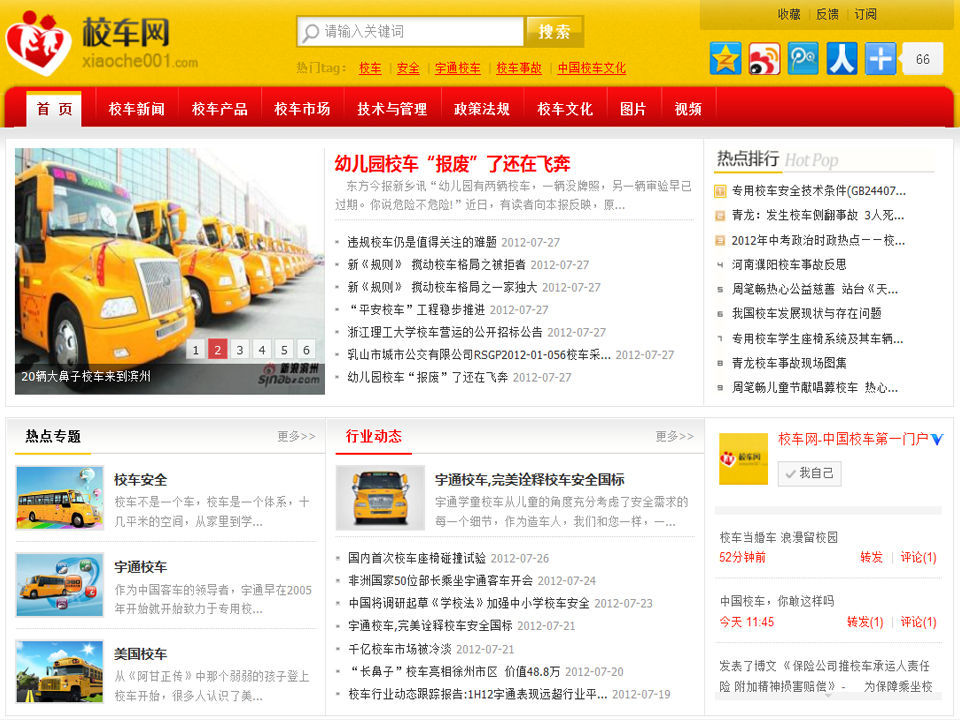Open the 校车产品 menu item

(220, 109)
